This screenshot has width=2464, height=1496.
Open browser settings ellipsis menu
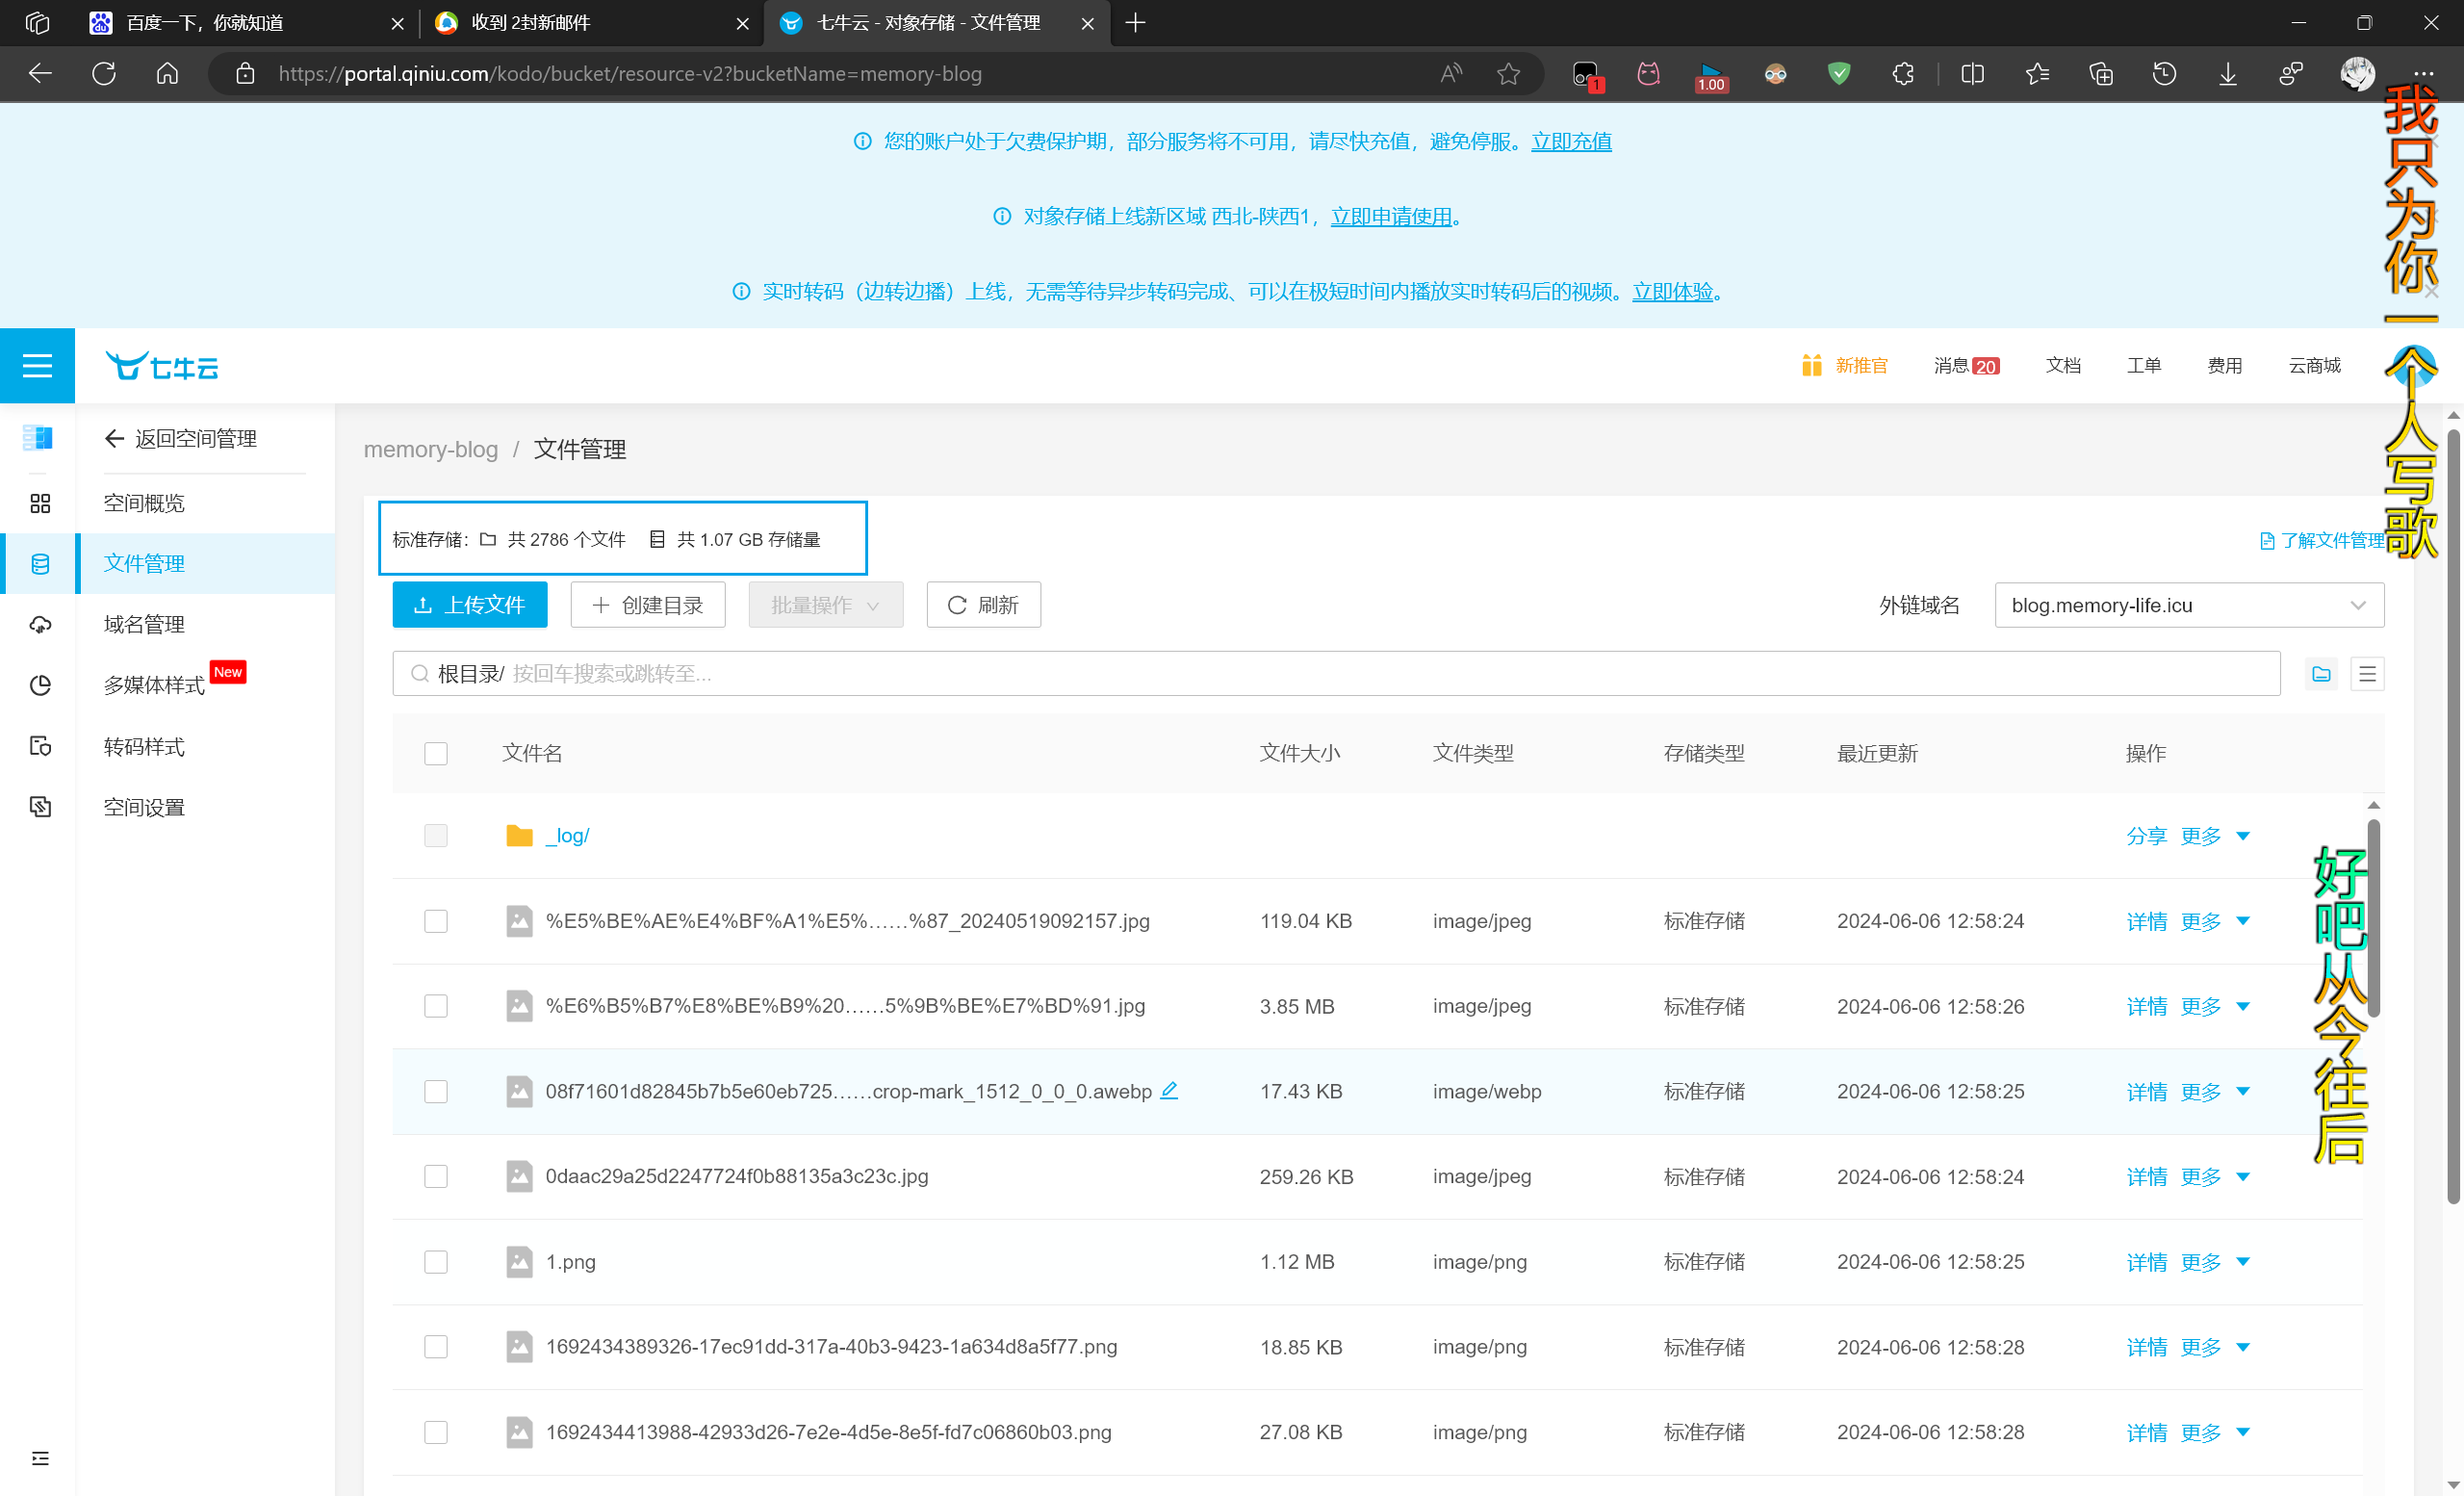2423,73
